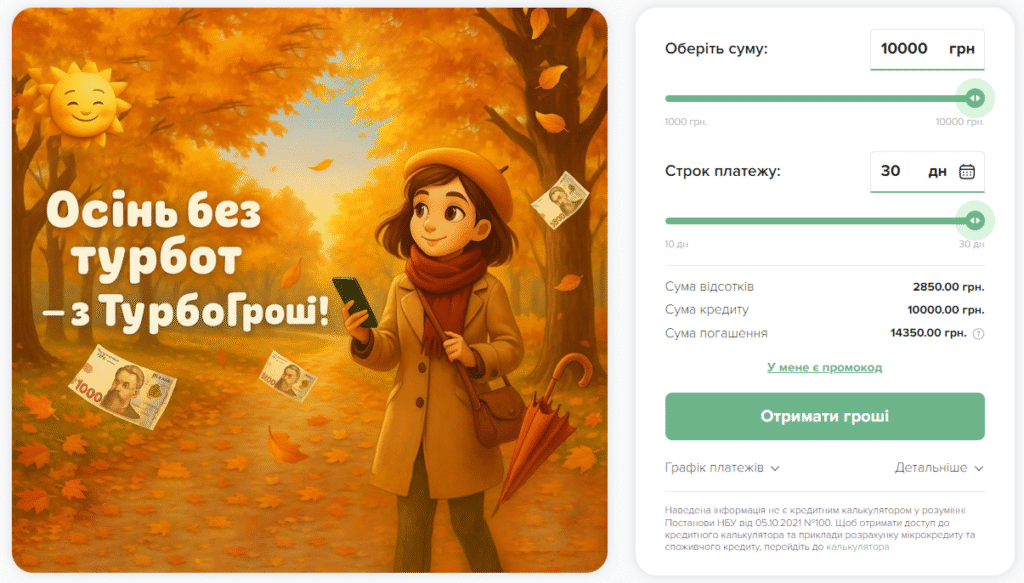This screenshot has height=583, width=1024.
Task: Click the 1000 грн. minimum label
Action: 686,122
